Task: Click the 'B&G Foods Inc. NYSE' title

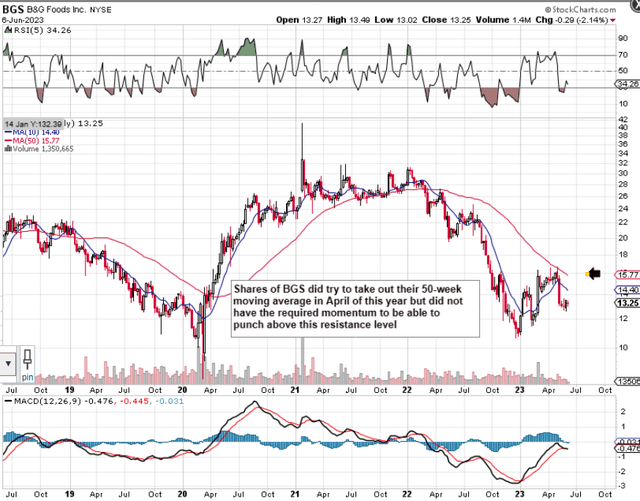Action: [69, 9]
